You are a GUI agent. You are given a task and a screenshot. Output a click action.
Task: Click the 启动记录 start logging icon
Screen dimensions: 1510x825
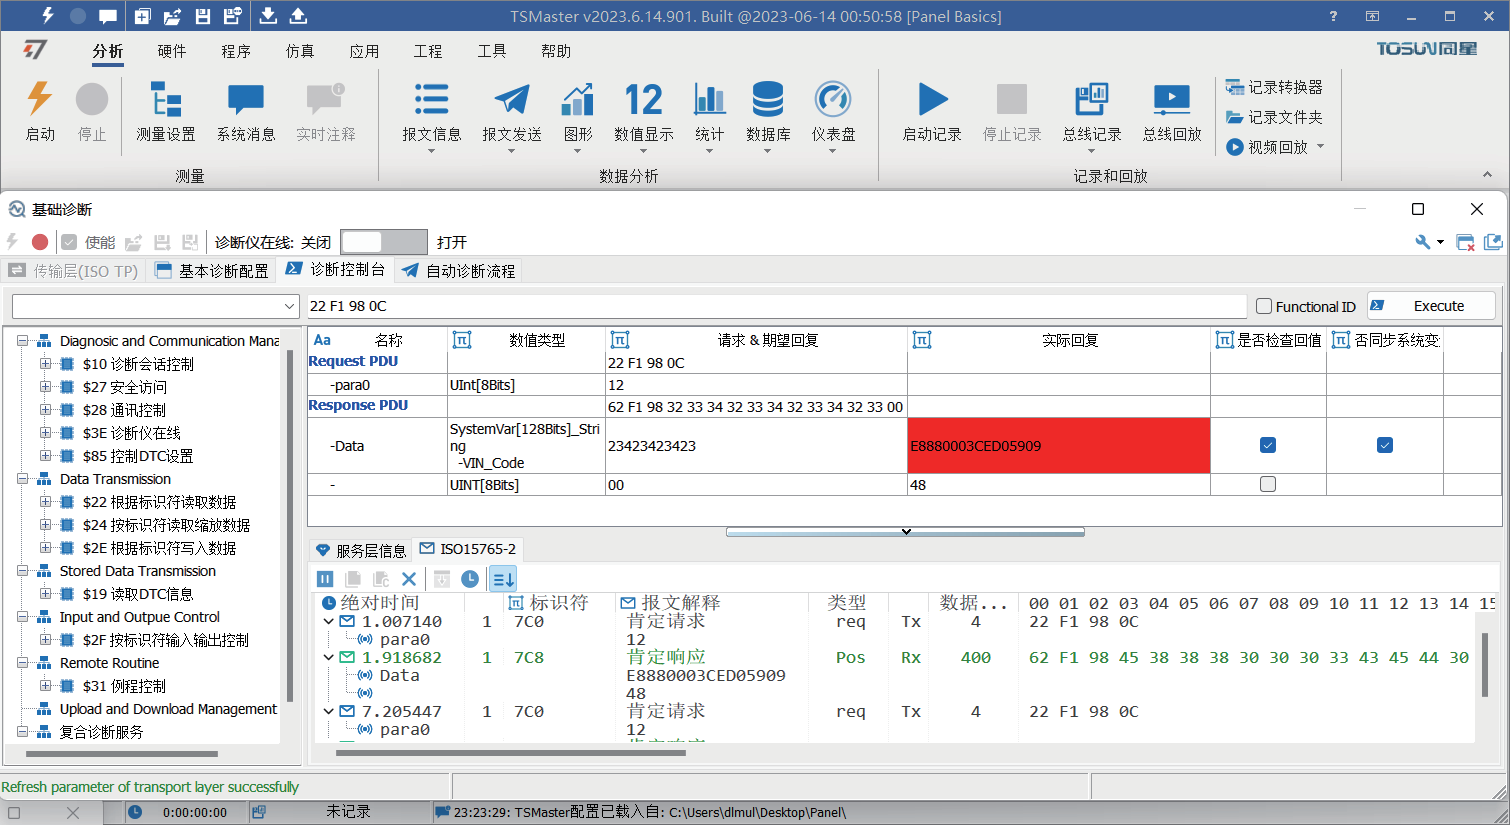click(x=932, y=100)
